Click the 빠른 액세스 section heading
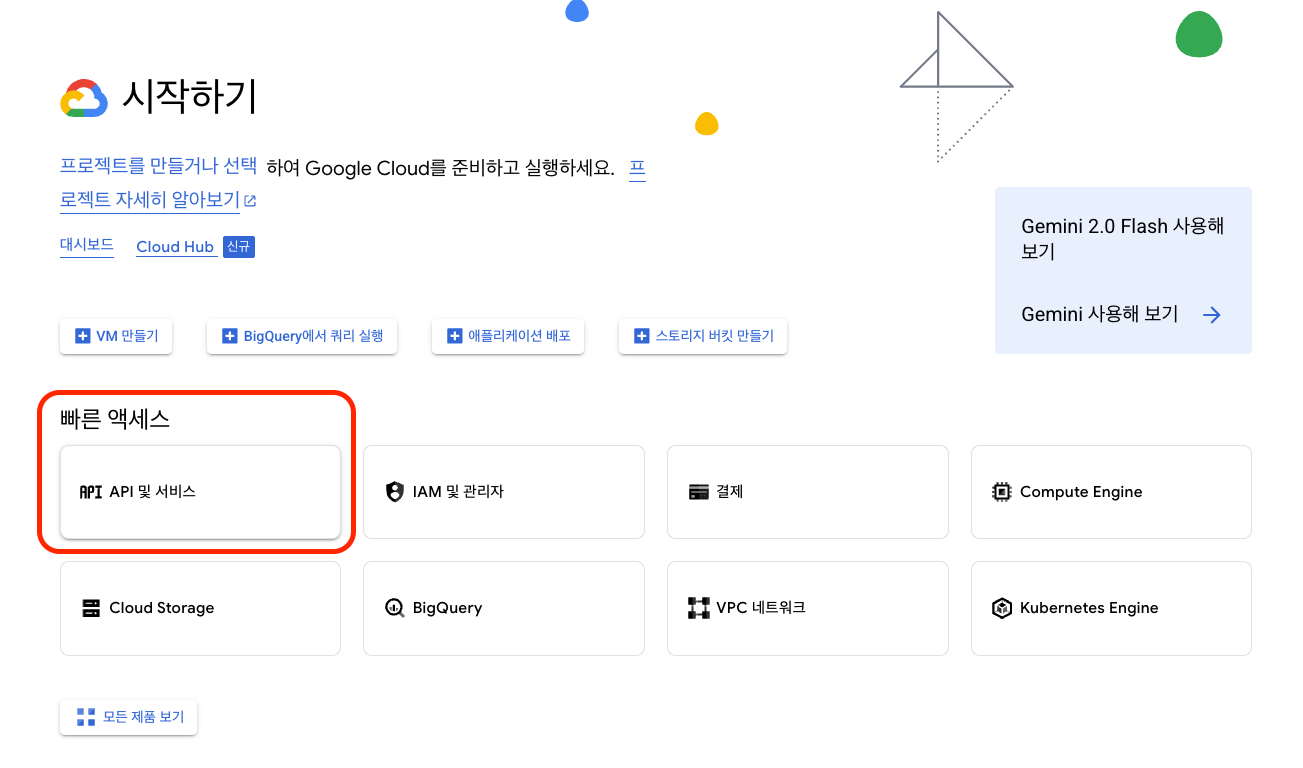This screenshot has height=768, width=1303. point(115,420)
